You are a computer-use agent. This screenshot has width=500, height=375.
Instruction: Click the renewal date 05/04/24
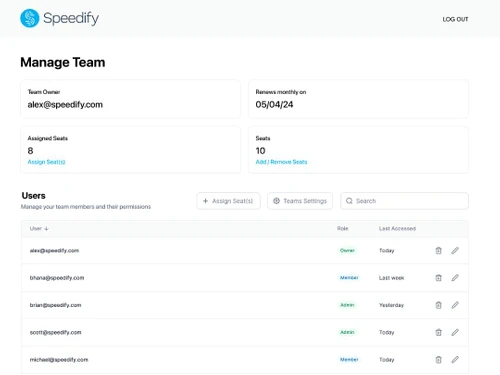coord(274,105)
